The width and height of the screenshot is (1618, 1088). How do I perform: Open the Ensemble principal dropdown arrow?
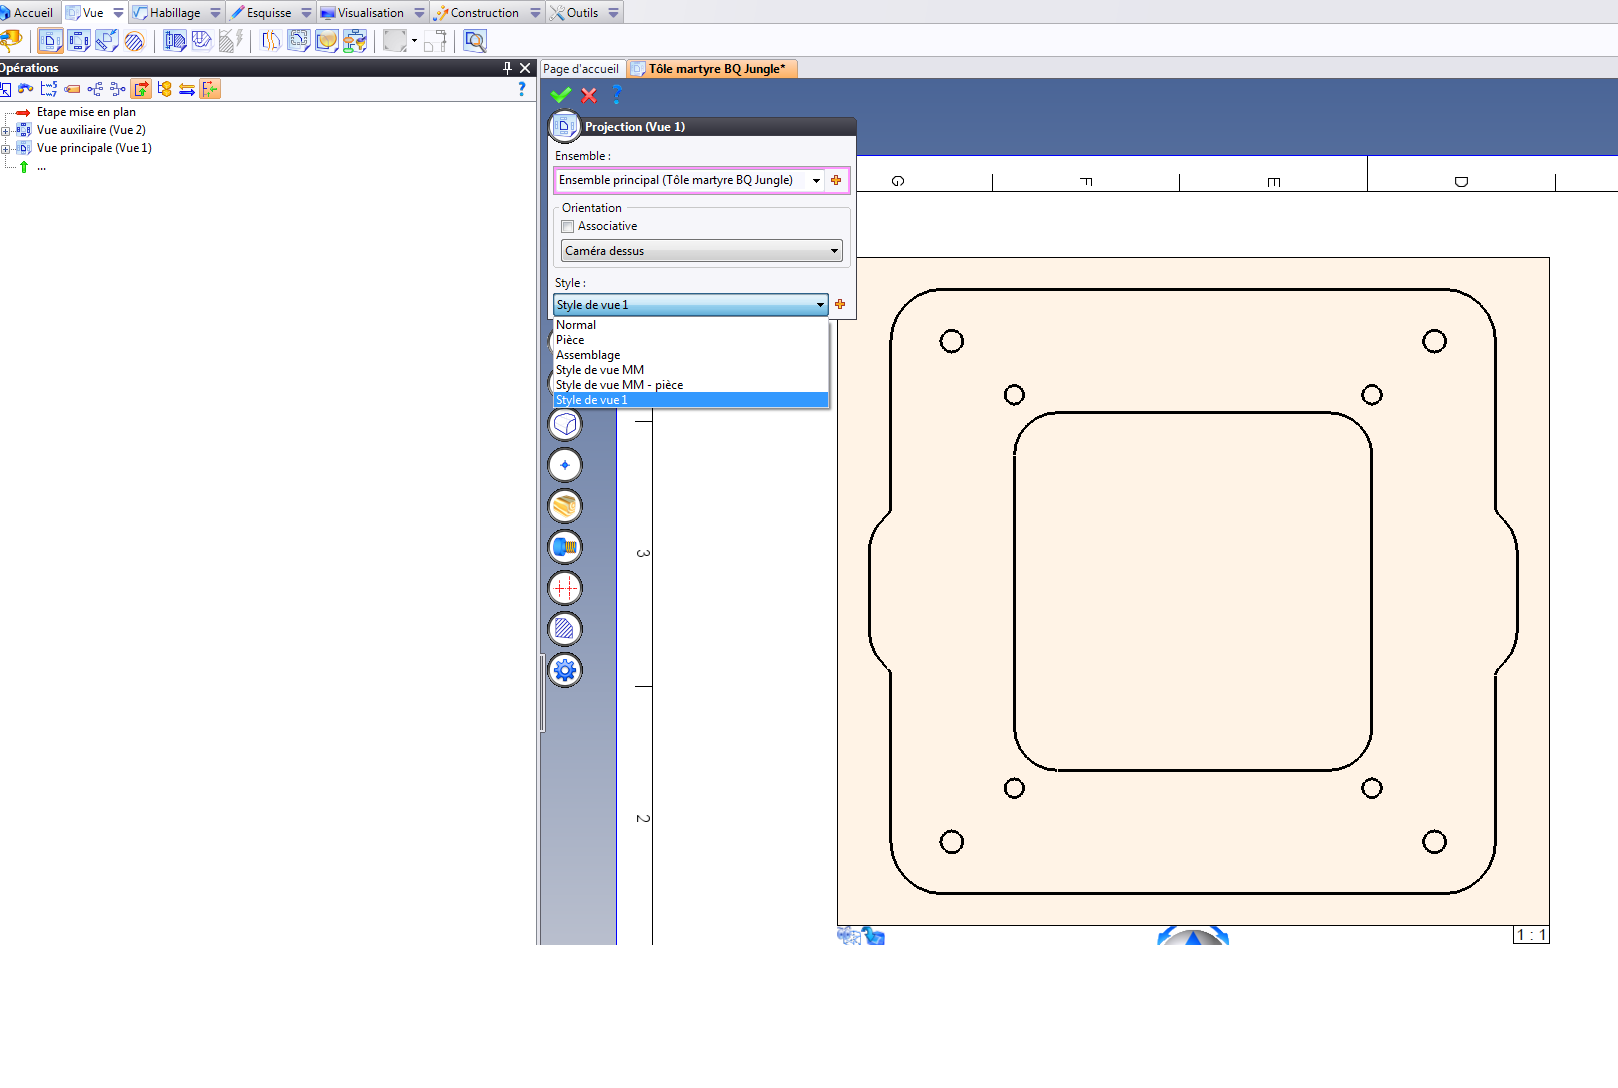click(x=816, y=180)
